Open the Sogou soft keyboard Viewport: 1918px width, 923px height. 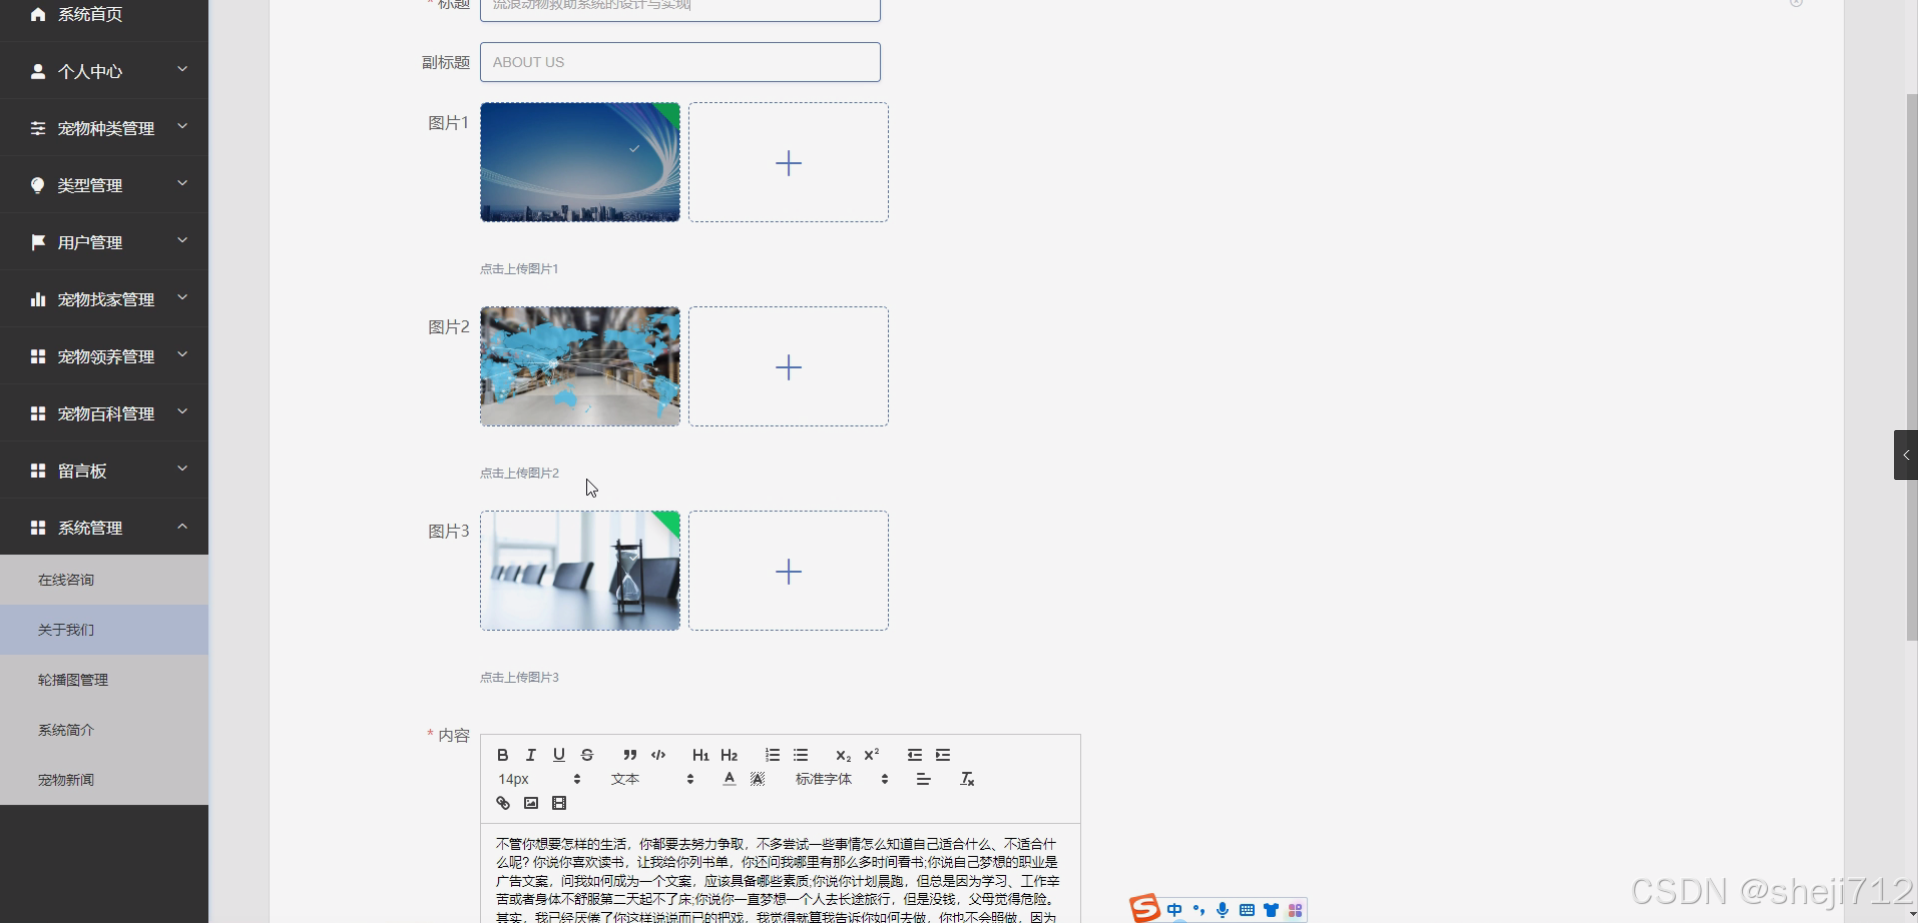point(1247,910)
